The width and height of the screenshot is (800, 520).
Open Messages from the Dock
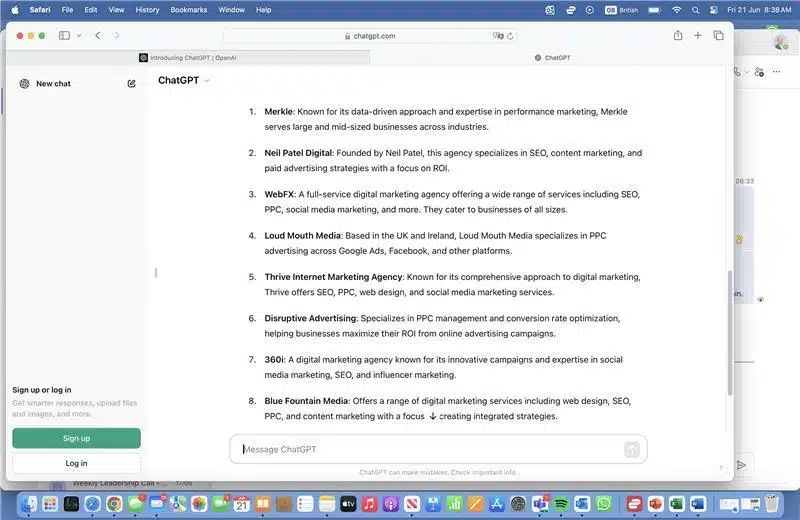136,504
